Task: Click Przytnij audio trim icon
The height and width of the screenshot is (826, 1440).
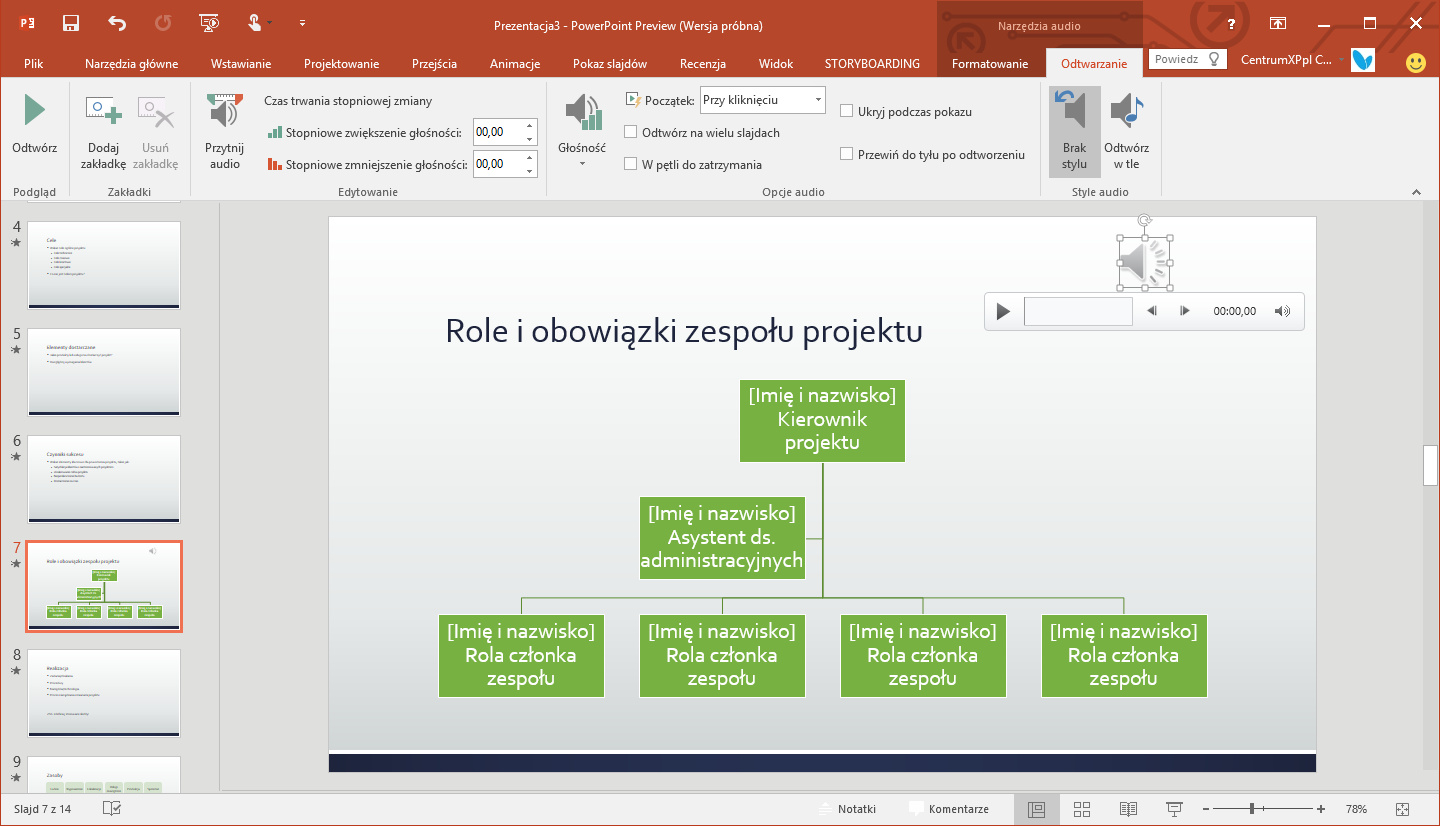Action: click(224, 111)
